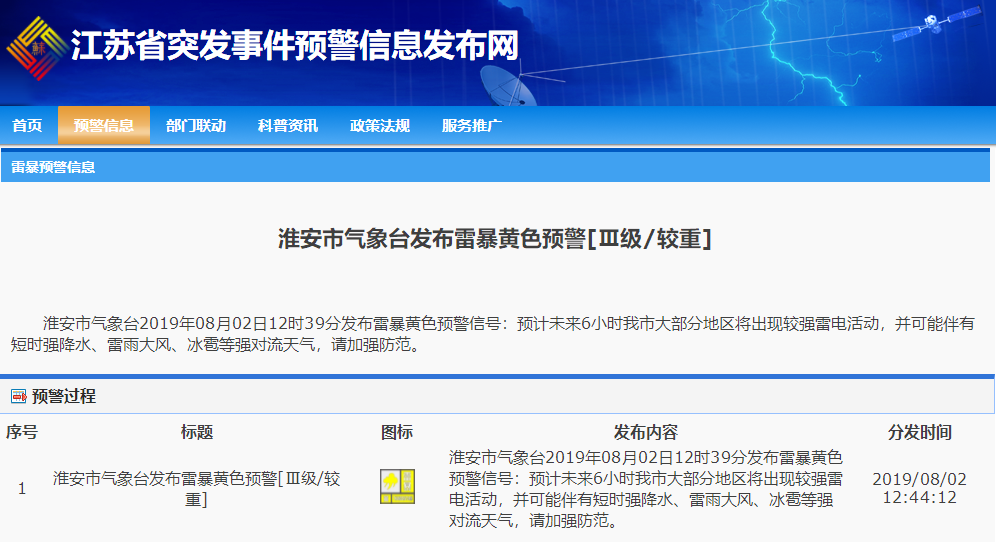This screenshot has height=544, width=996.
Task: Click the 江苏省突发事件预警信息发布网 site title
Action: pos(295,46)
